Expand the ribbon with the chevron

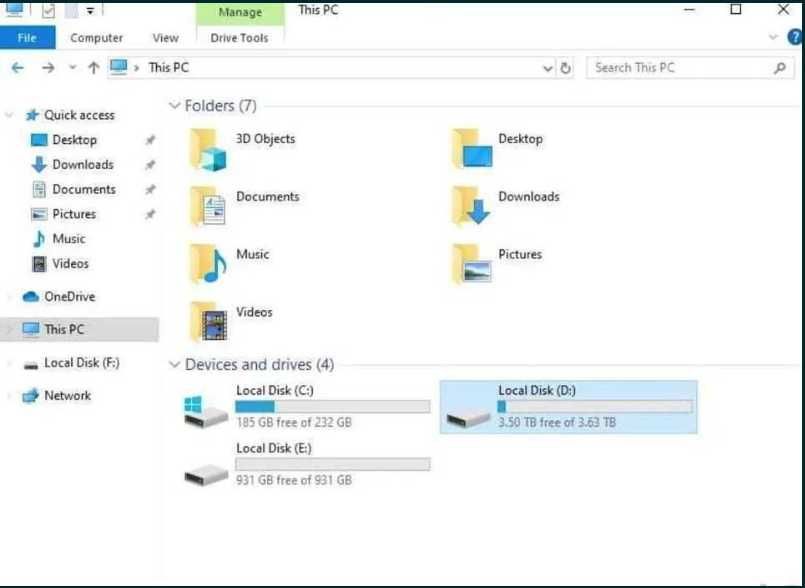tap(773, 37)
